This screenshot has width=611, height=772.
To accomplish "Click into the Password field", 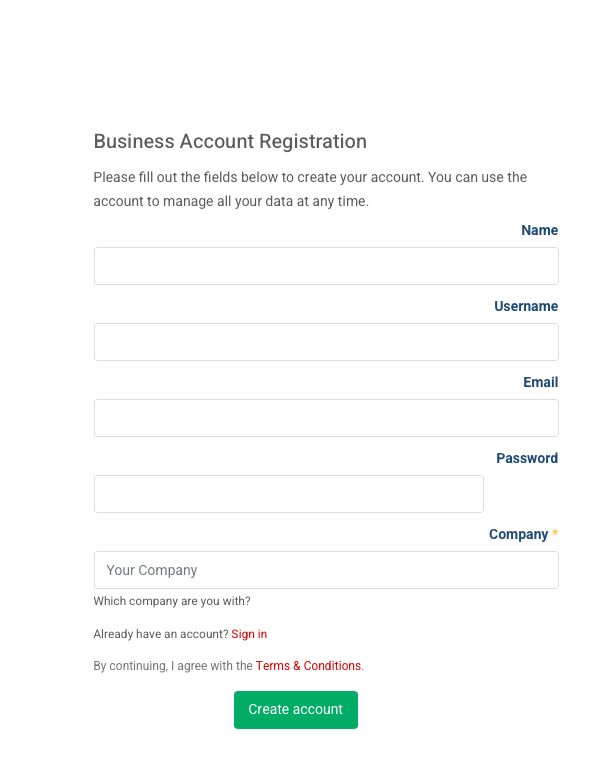I will coord(288,494).
